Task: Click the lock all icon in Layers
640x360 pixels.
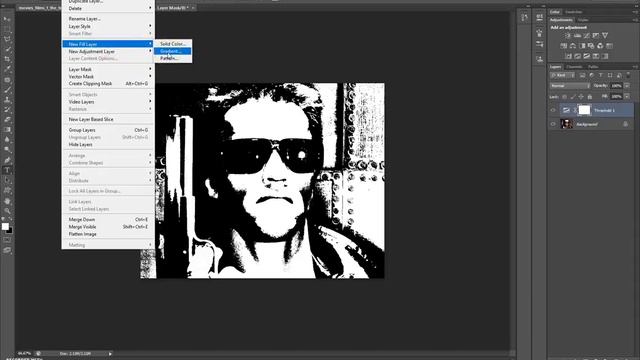Action: click(590, 97)
